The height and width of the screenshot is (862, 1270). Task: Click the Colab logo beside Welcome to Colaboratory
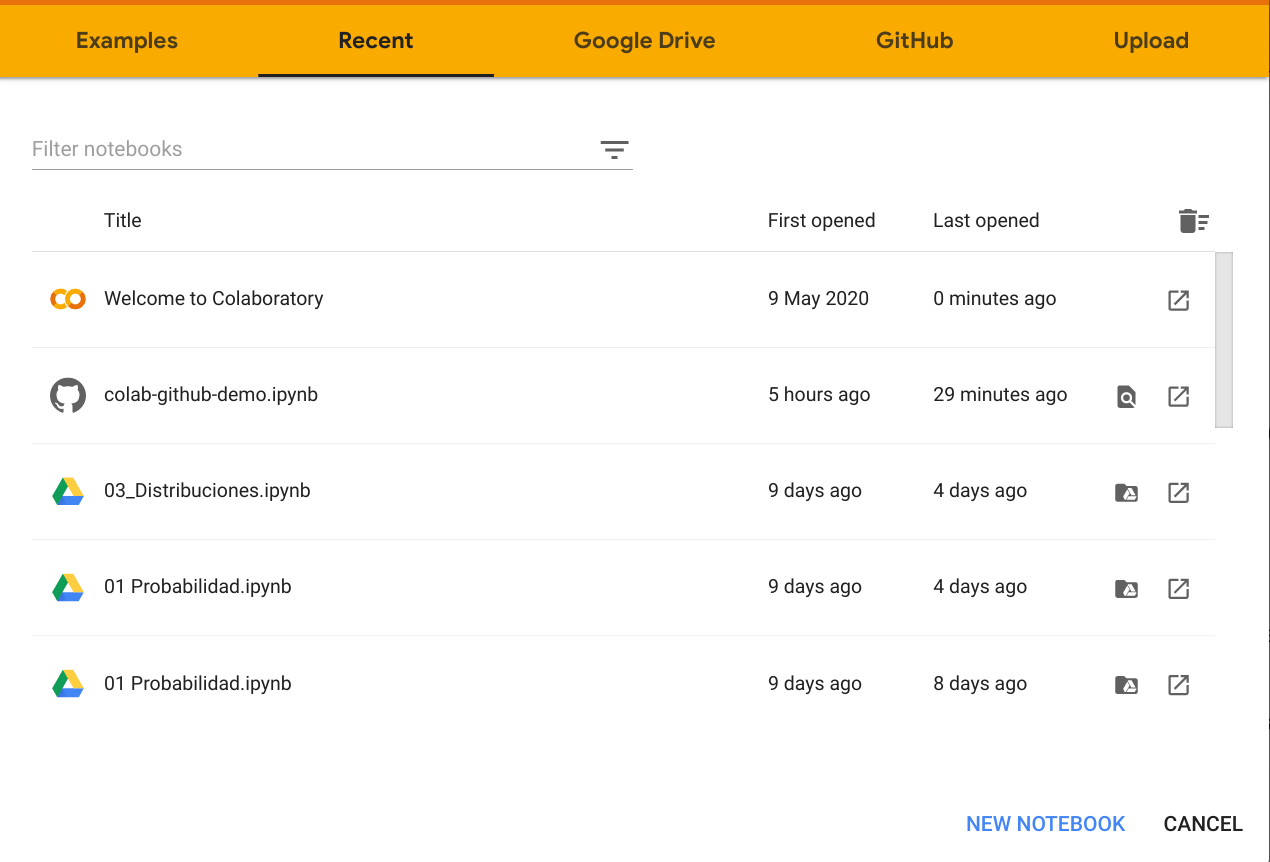[68, 299]
